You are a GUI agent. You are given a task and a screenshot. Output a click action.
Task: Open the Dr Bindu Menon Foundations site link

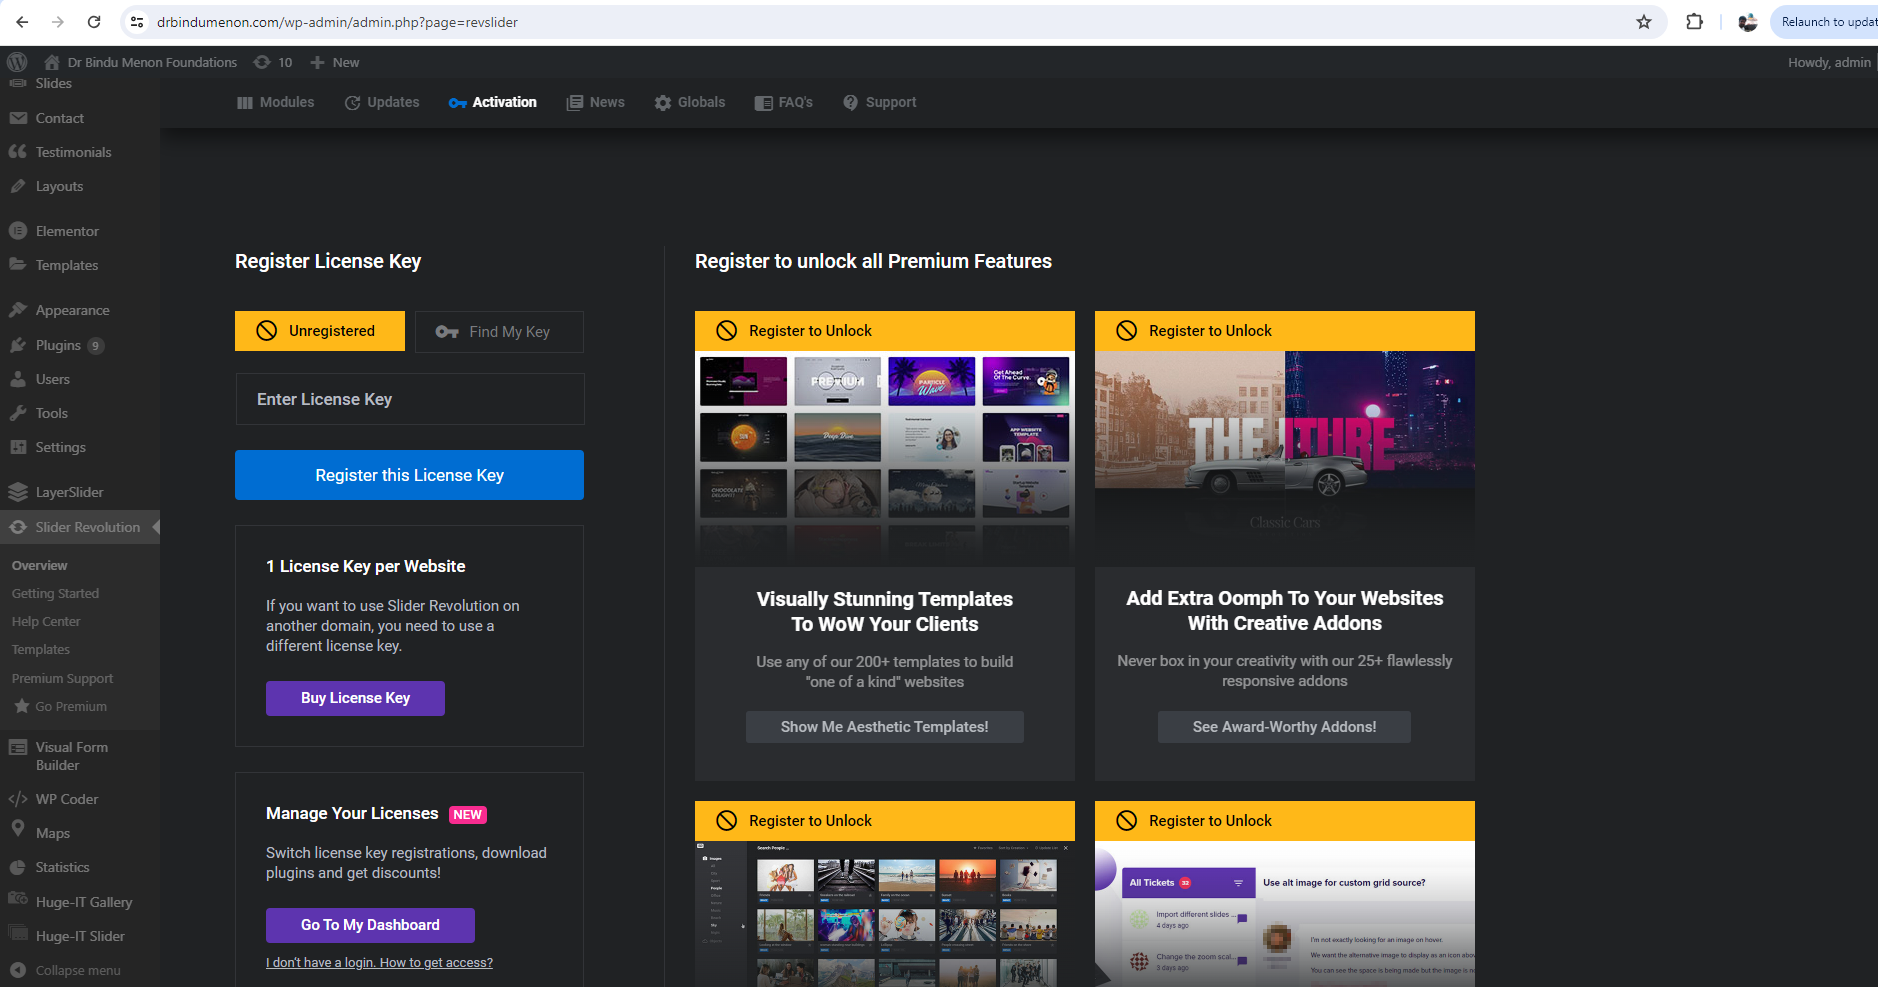(x=140, y=62)
